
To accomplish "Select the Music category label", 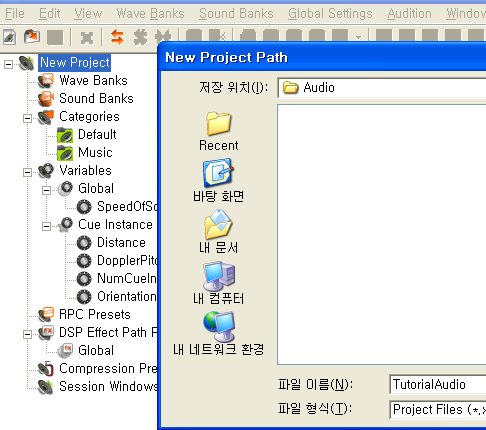I will coord(95,153).
